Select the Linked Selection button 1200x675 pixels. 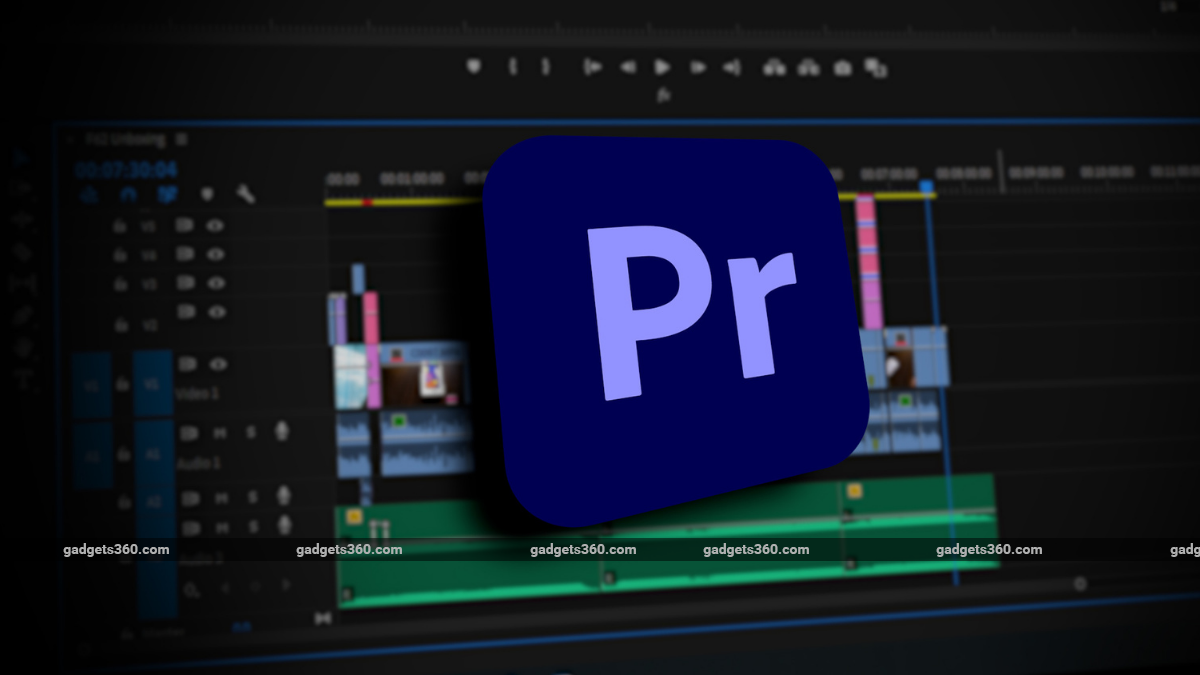(x=167, y=194)
